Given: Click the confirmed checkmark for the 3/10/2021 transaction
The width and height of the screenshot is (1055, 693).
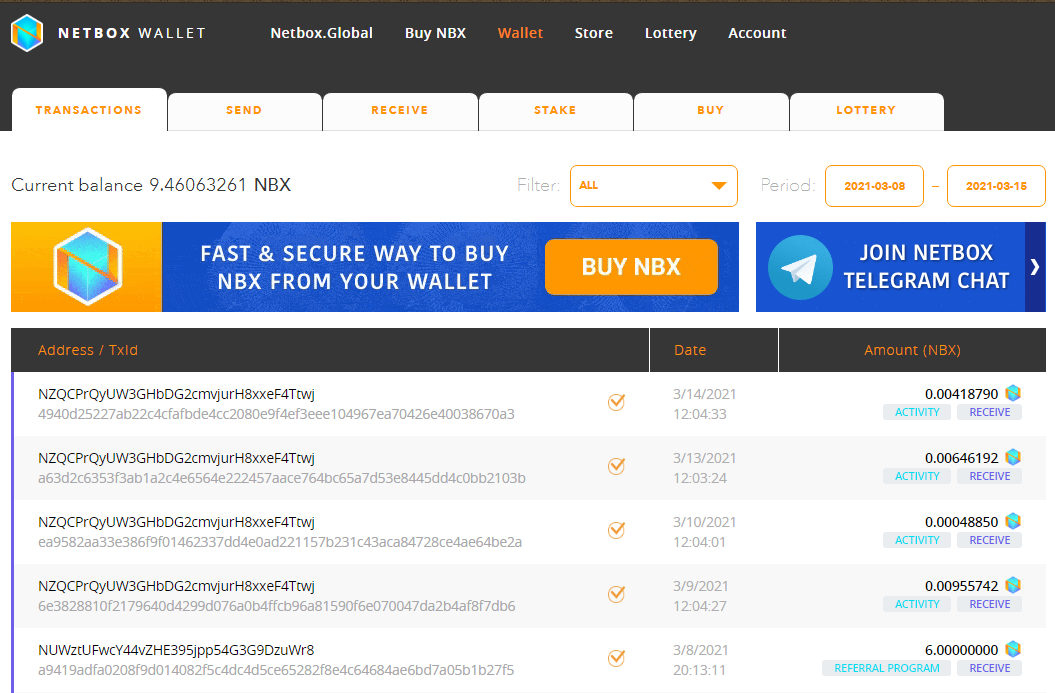Looking at the screenshot, I should 616,530.
